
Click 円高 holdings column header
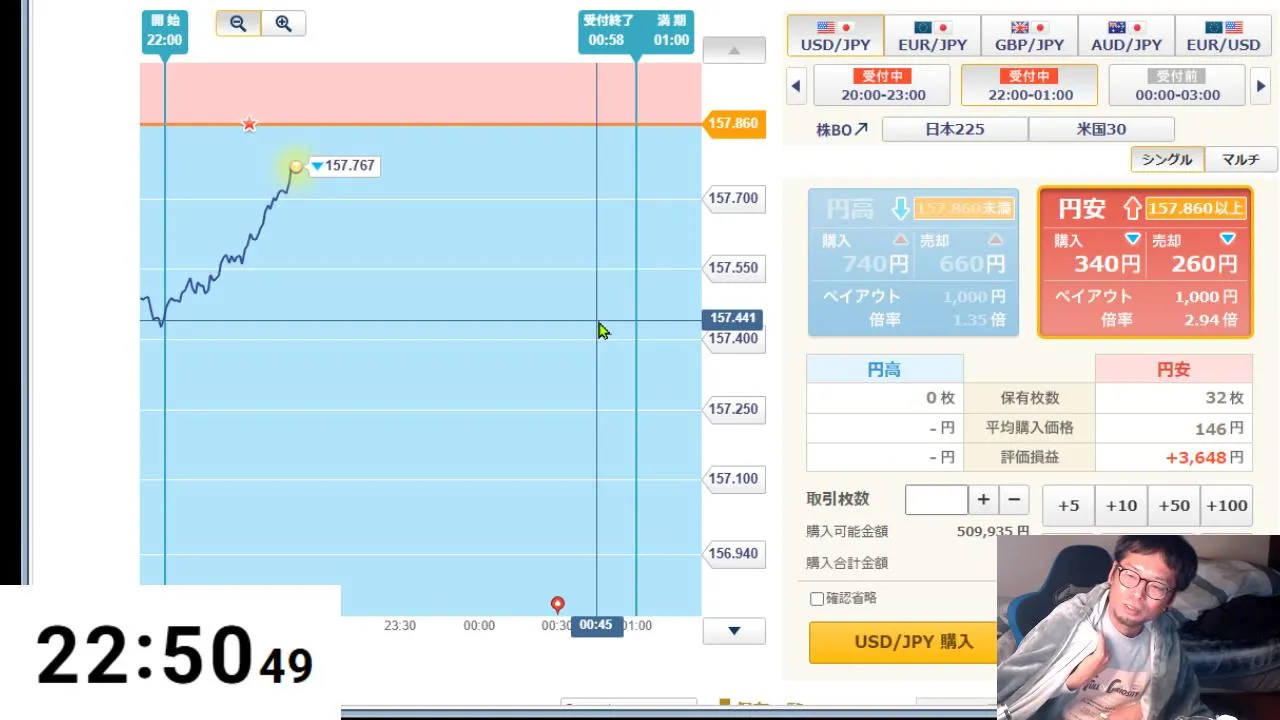coord(884,369)
